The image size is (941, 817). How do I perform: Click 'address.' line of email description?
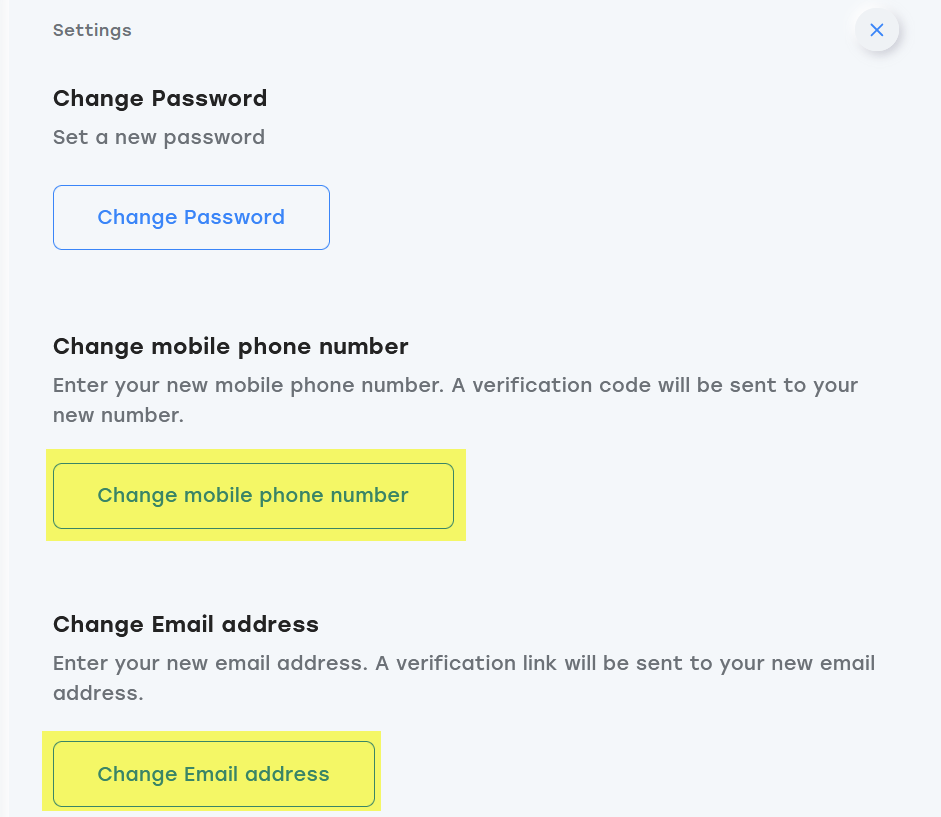(x=98, y=693)
